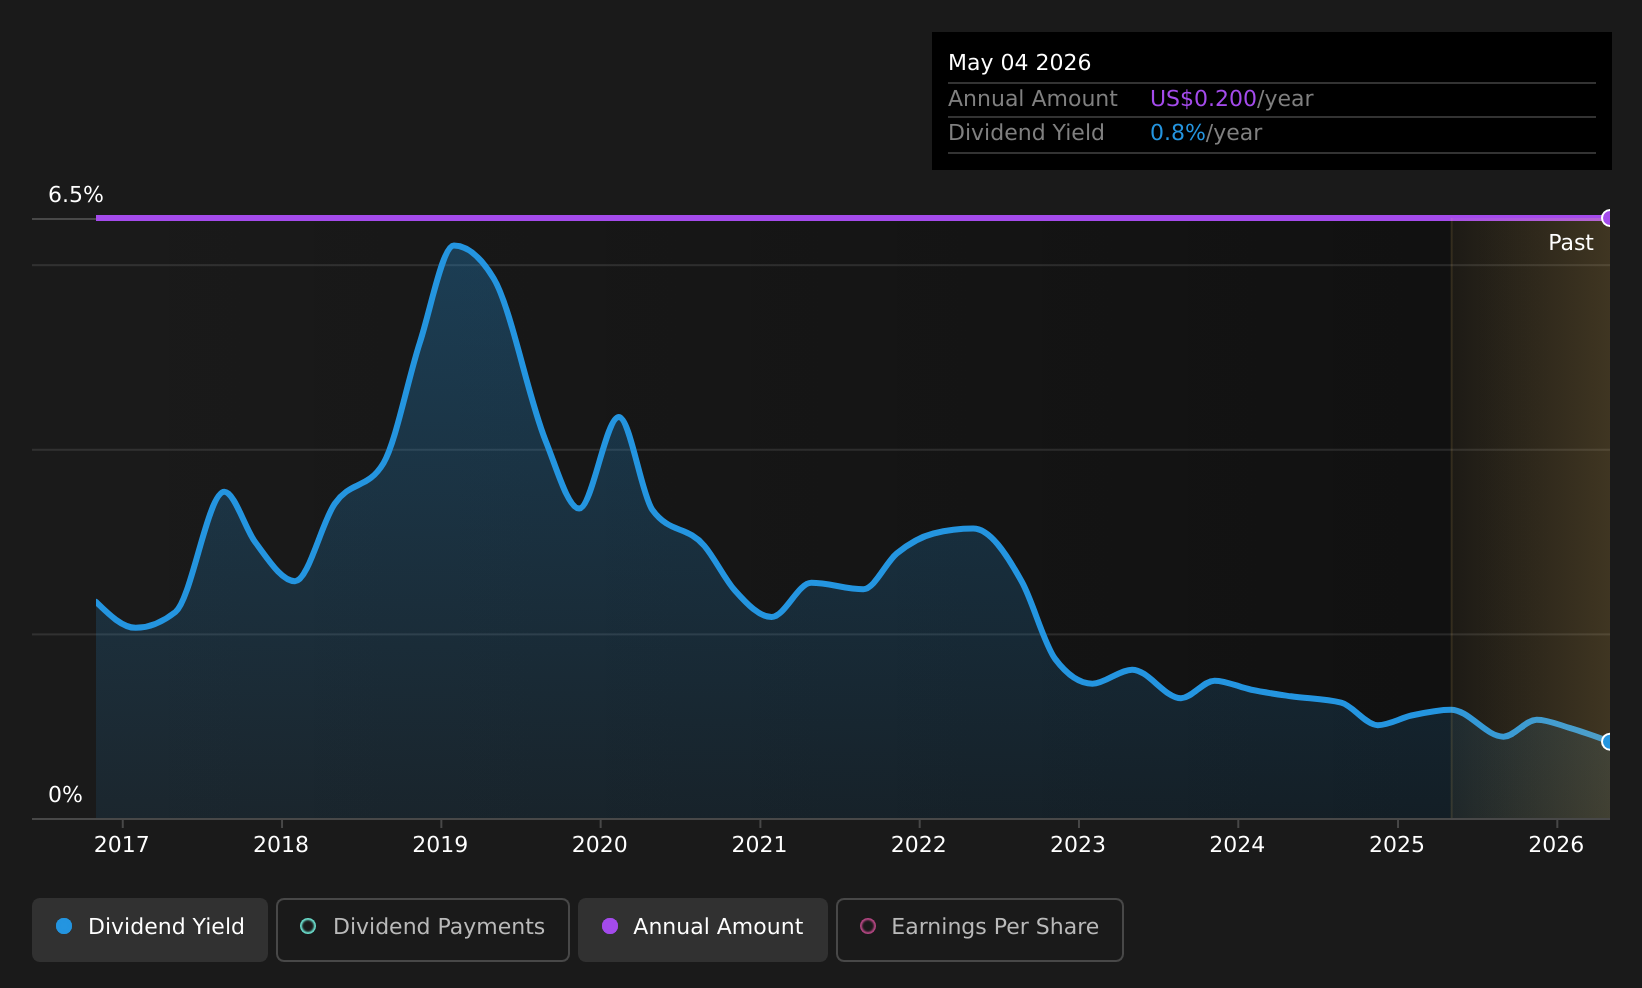
Task: Click the 6.5% y-axis label
Action: pyautogui.click(x=76, y=195)
